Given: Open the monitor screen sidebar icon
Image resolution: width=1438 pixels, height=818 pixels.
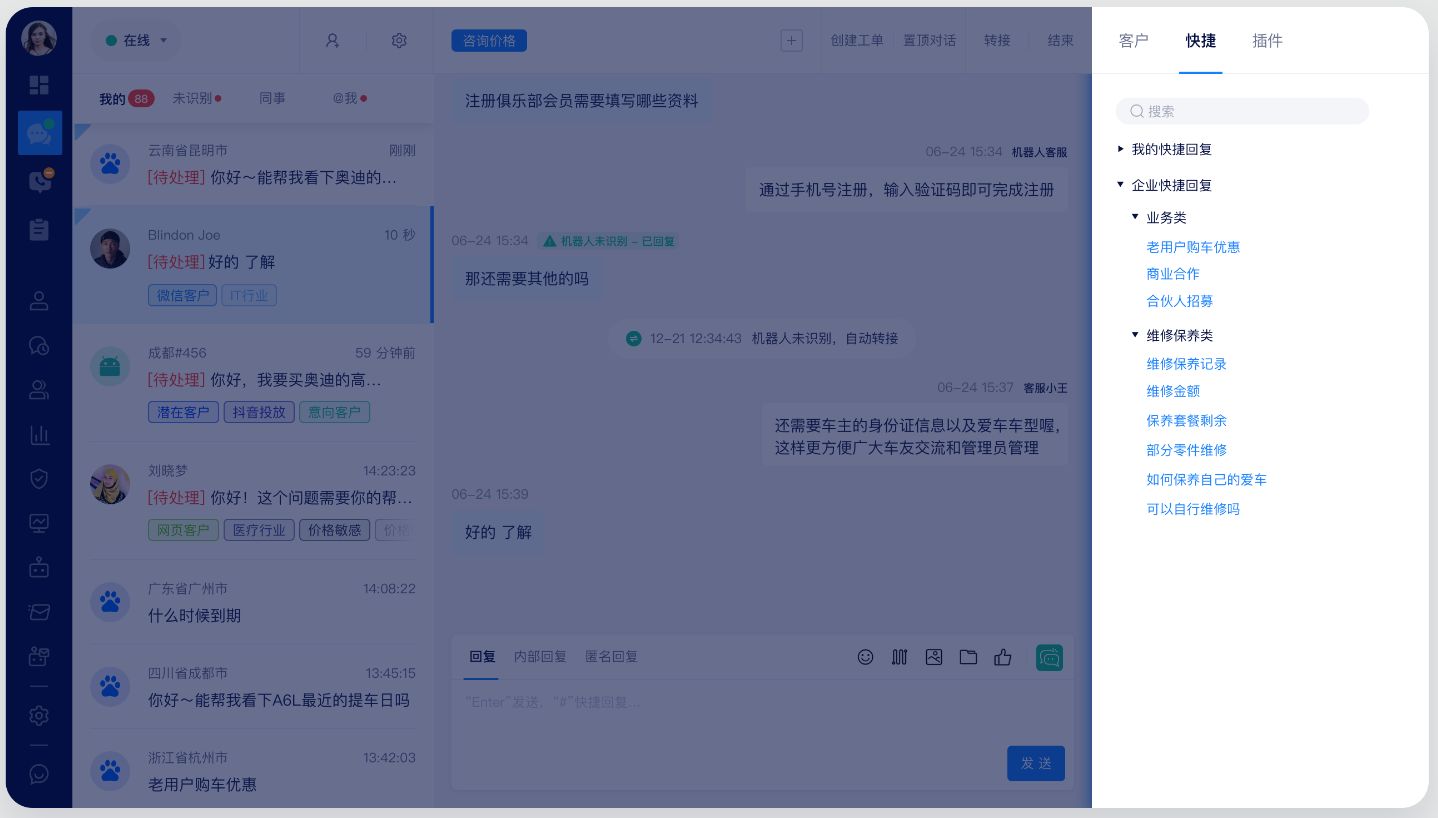Looking at the screenshot, I should (x=39, y=523).
